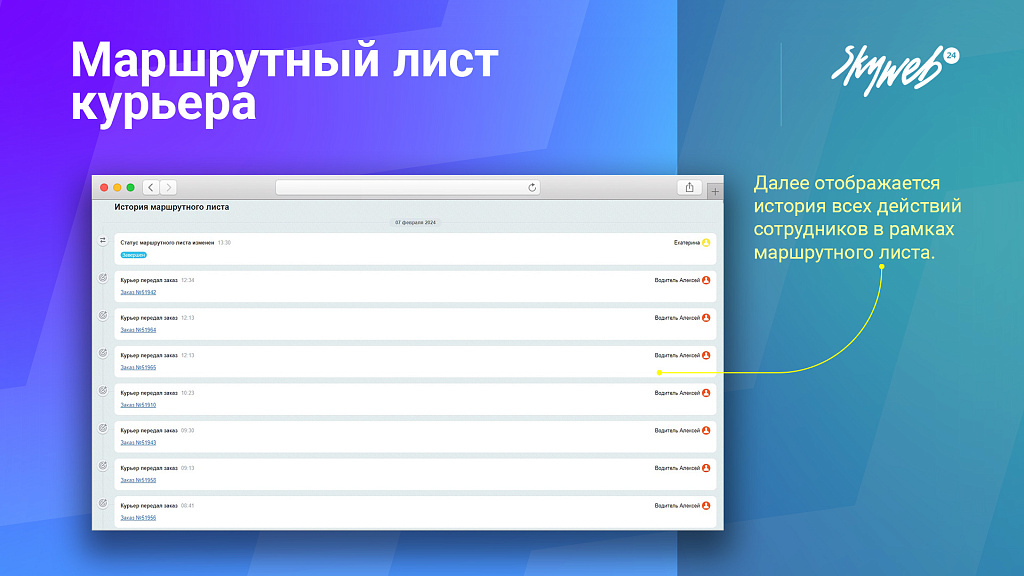Reload the page using the refresh icon
1024x576 pixels.
click(x=533, y=188)
